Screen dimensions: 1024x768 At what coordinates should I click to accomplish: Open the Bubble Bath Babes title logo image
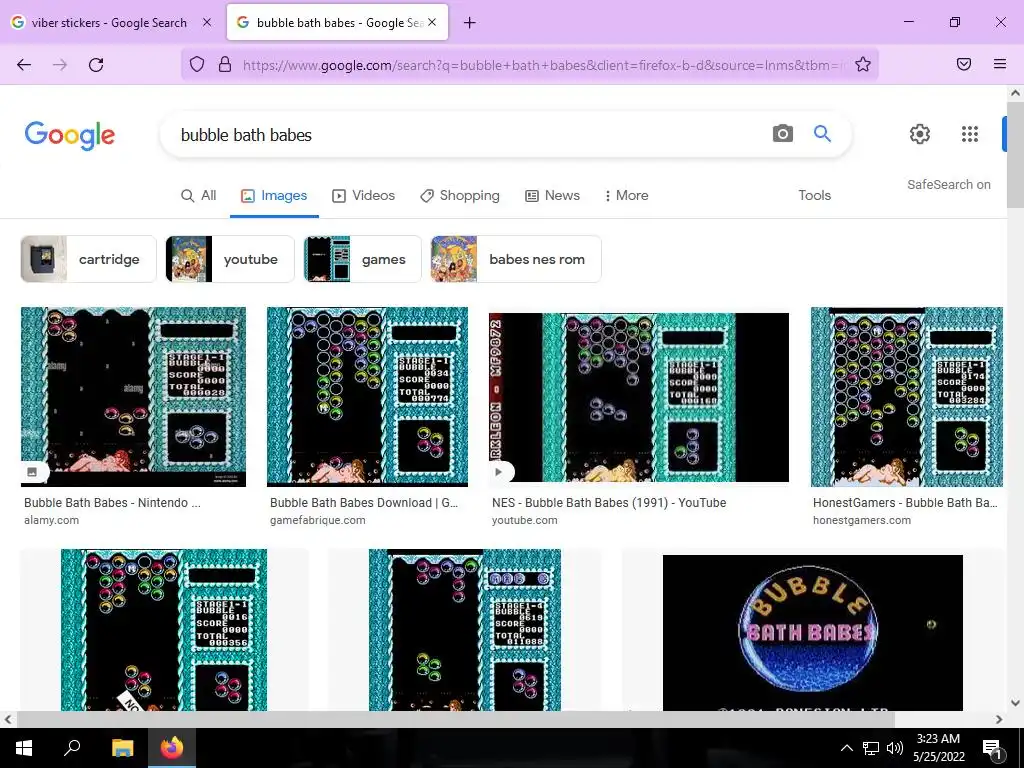click(812, 632)
